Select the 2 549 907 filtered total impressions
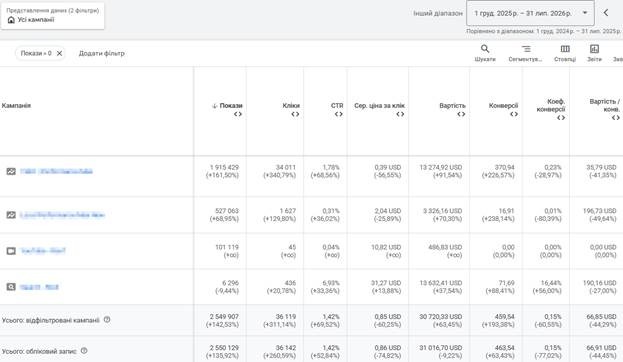The image size is (623, 362). point(224,317)
